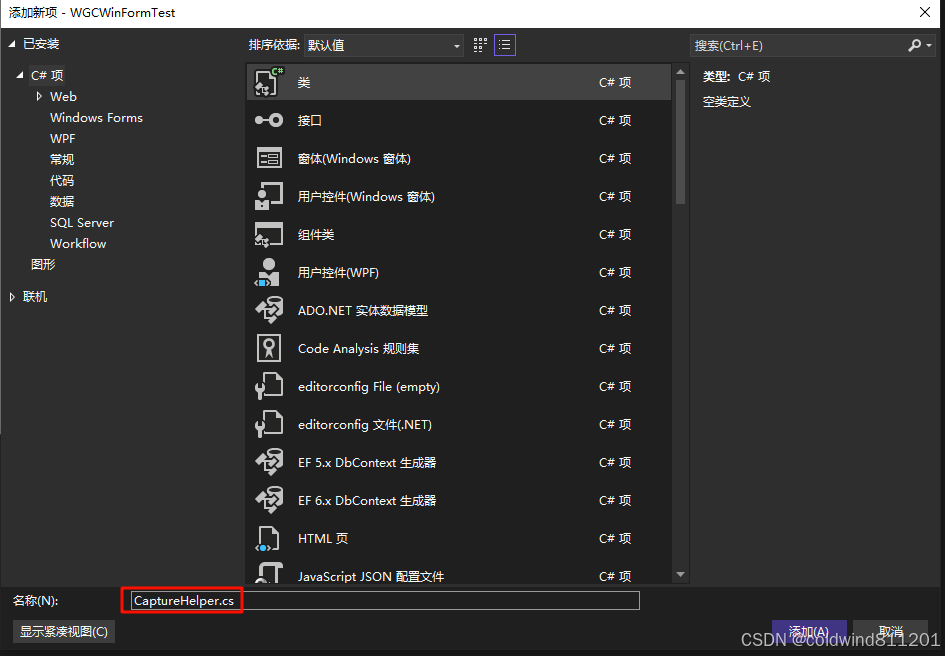Click the Code Analysis 规则集 text
Screen dimensions: 945x656
pyautogui.click(x=359, y=348)
